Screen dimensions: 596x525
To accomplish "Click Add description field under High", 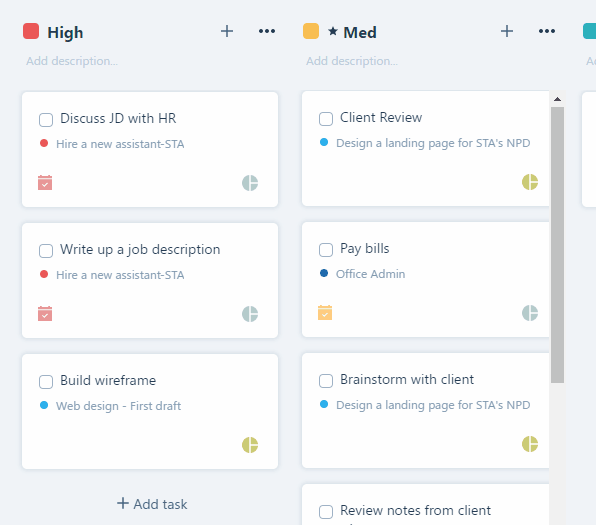I will coord(72,61).
